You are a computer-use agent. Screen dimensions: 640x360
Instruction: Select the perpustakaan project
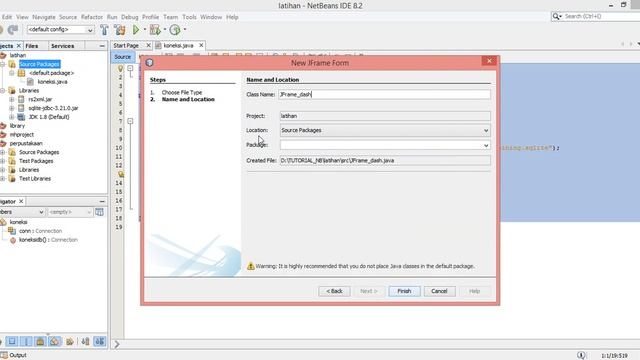[26, 143]
